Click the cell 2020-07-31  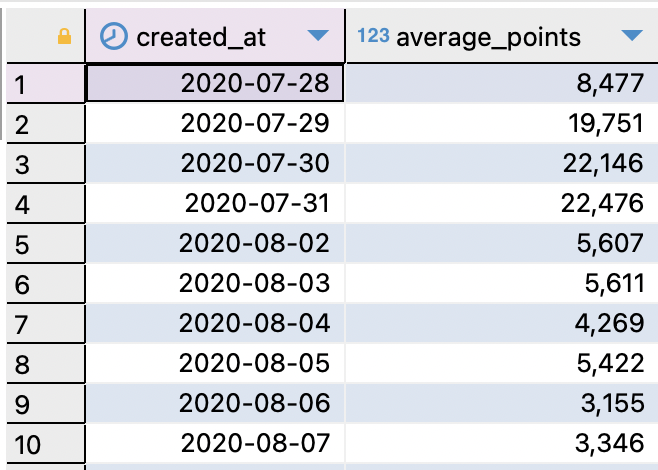point(215,204)
